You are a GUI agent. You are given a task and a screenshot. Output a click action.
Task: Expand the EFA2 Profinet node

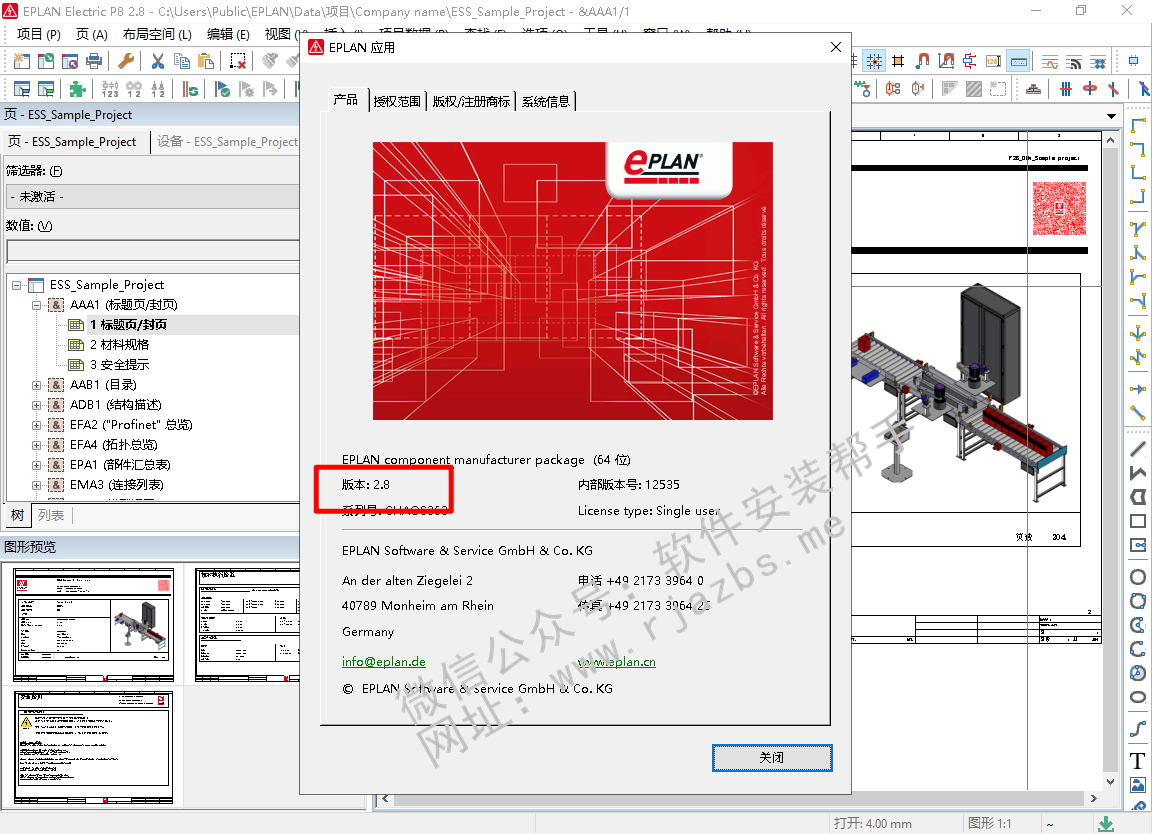[37, 425]
